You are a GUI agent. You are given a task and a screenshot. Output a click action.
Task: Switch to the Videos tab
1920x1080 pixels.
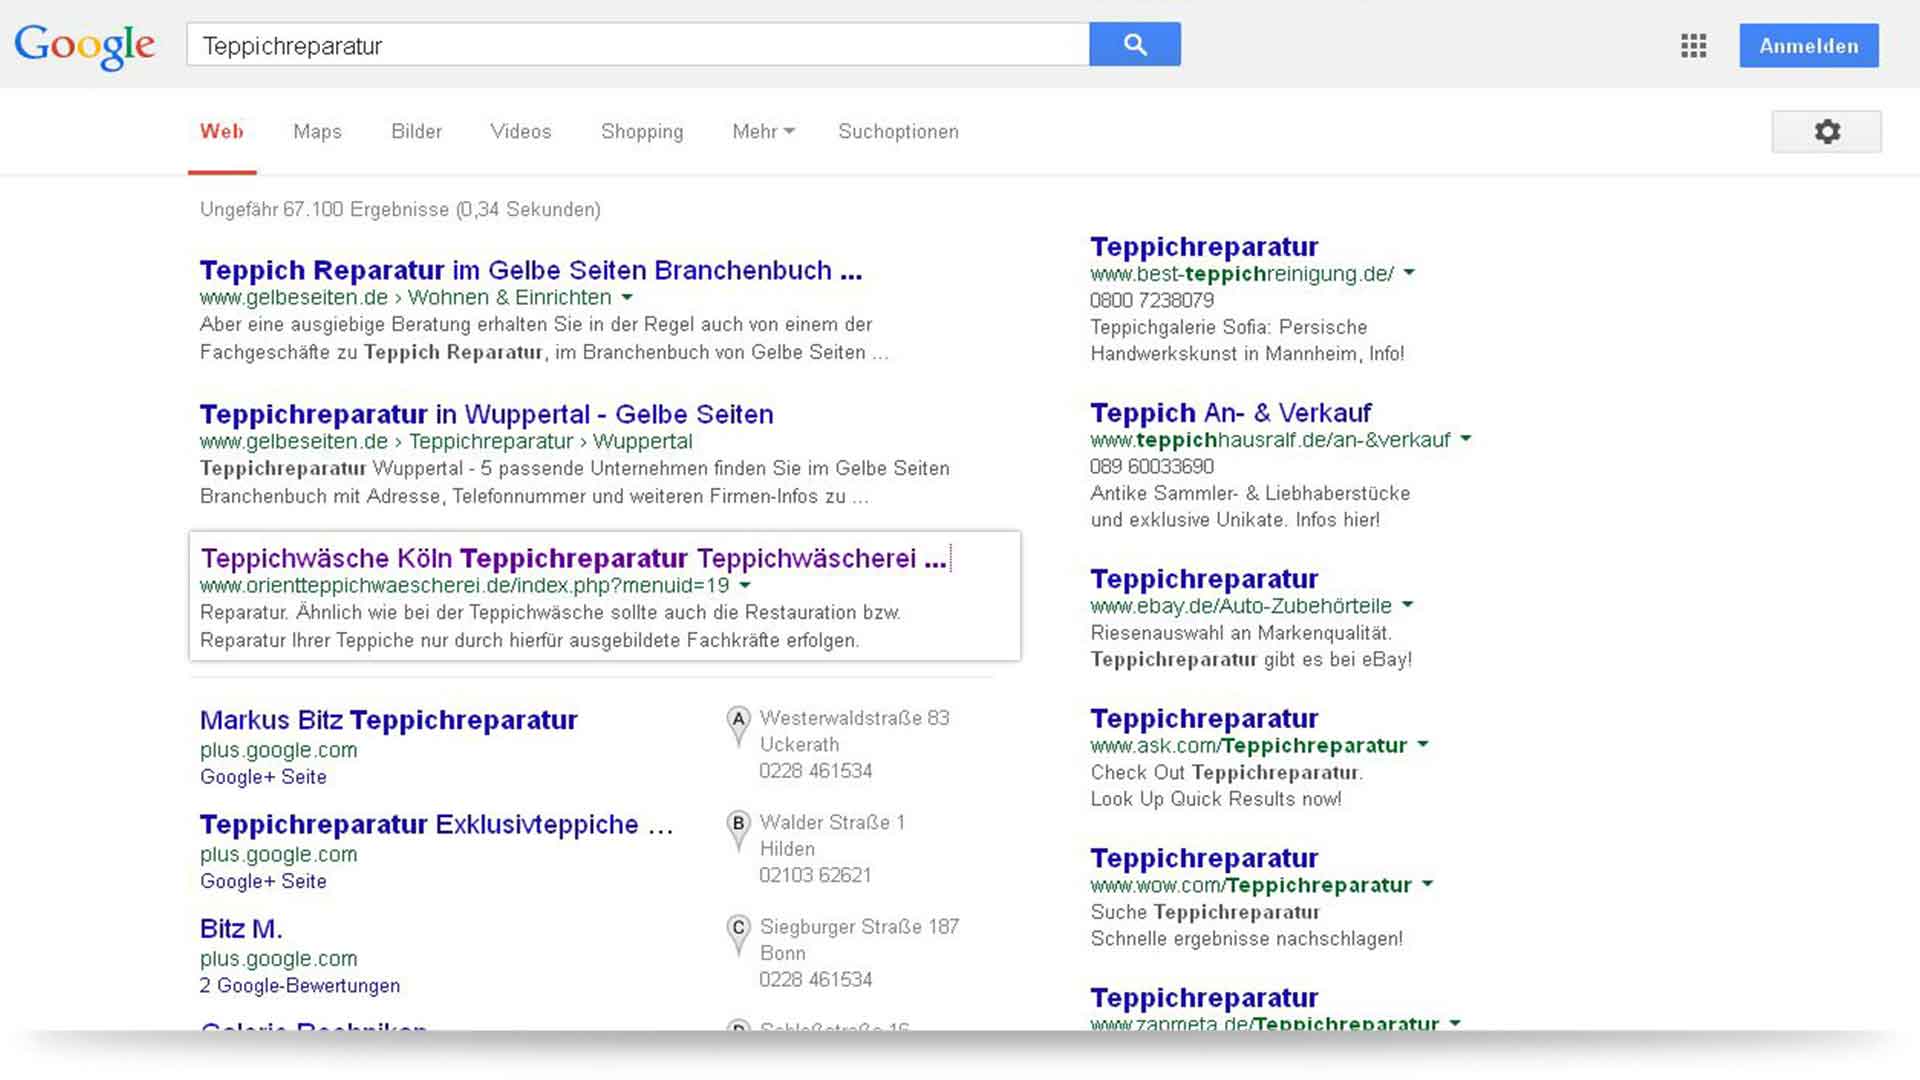[x=520, y=131]
